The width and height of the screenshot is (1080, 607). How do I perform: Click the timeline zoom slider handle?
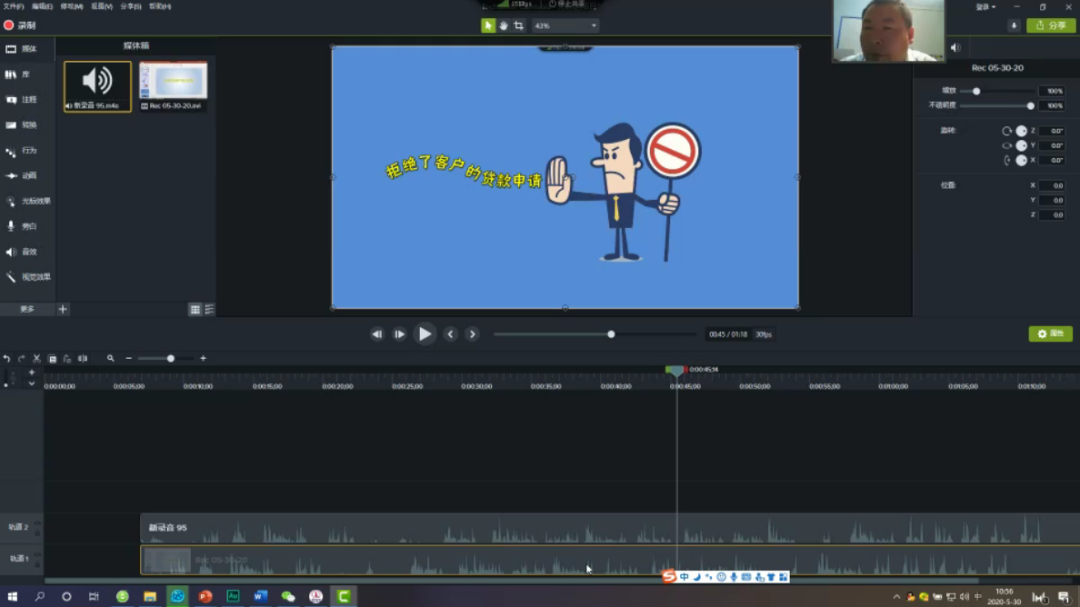(171, 358)
